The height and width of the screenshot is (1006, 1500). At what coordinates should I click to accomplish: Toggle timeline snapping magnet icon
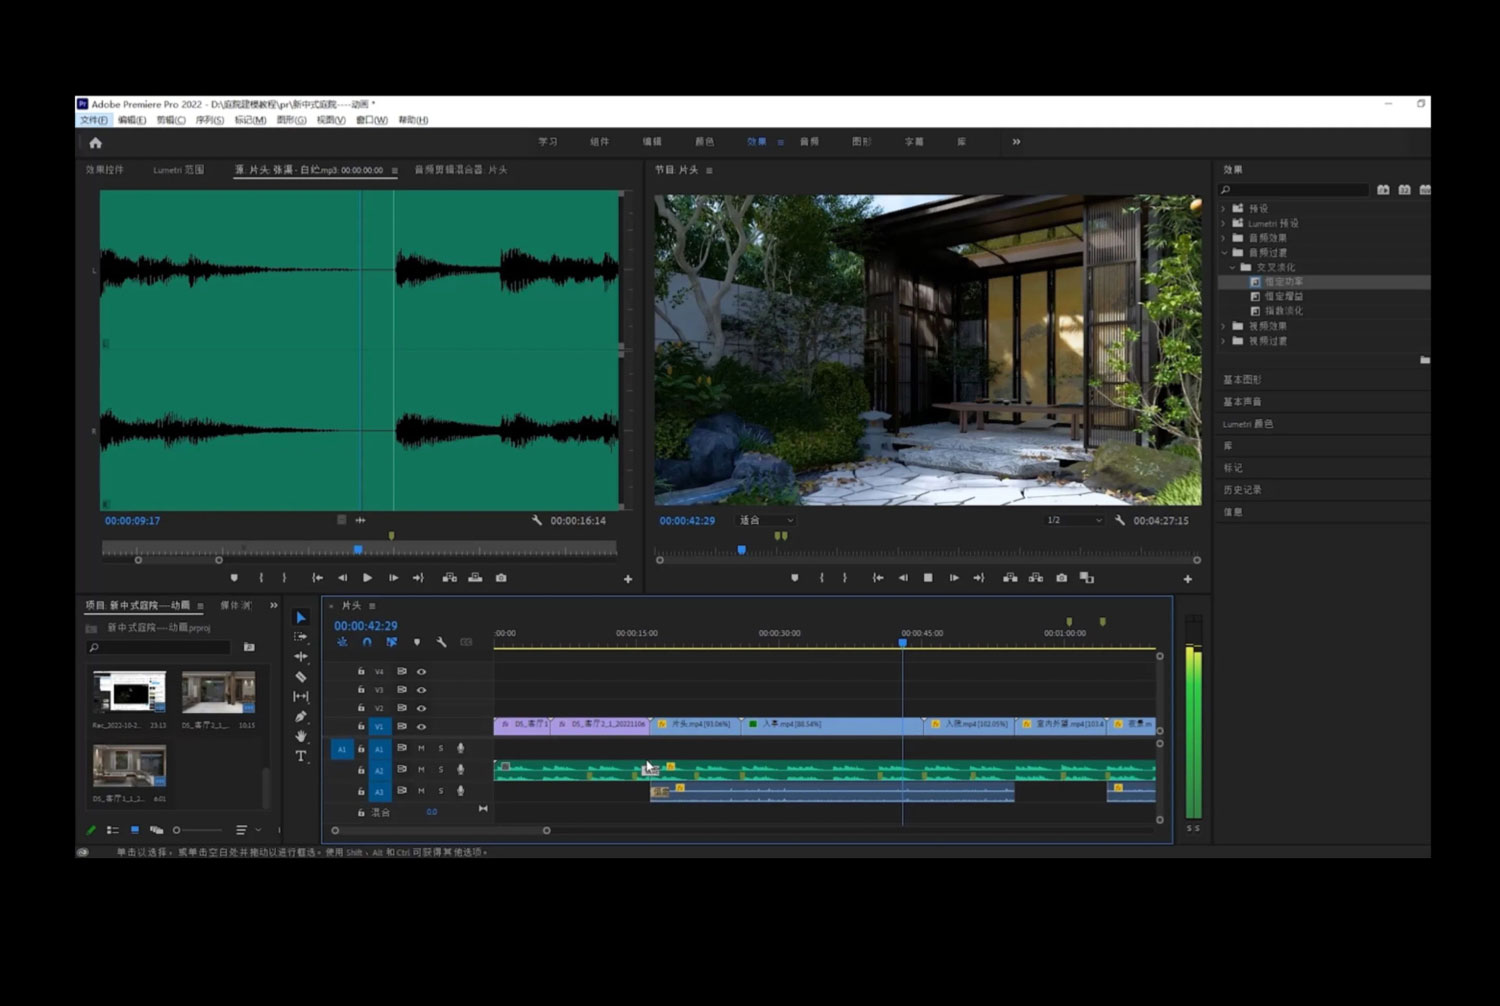point(367,642)
